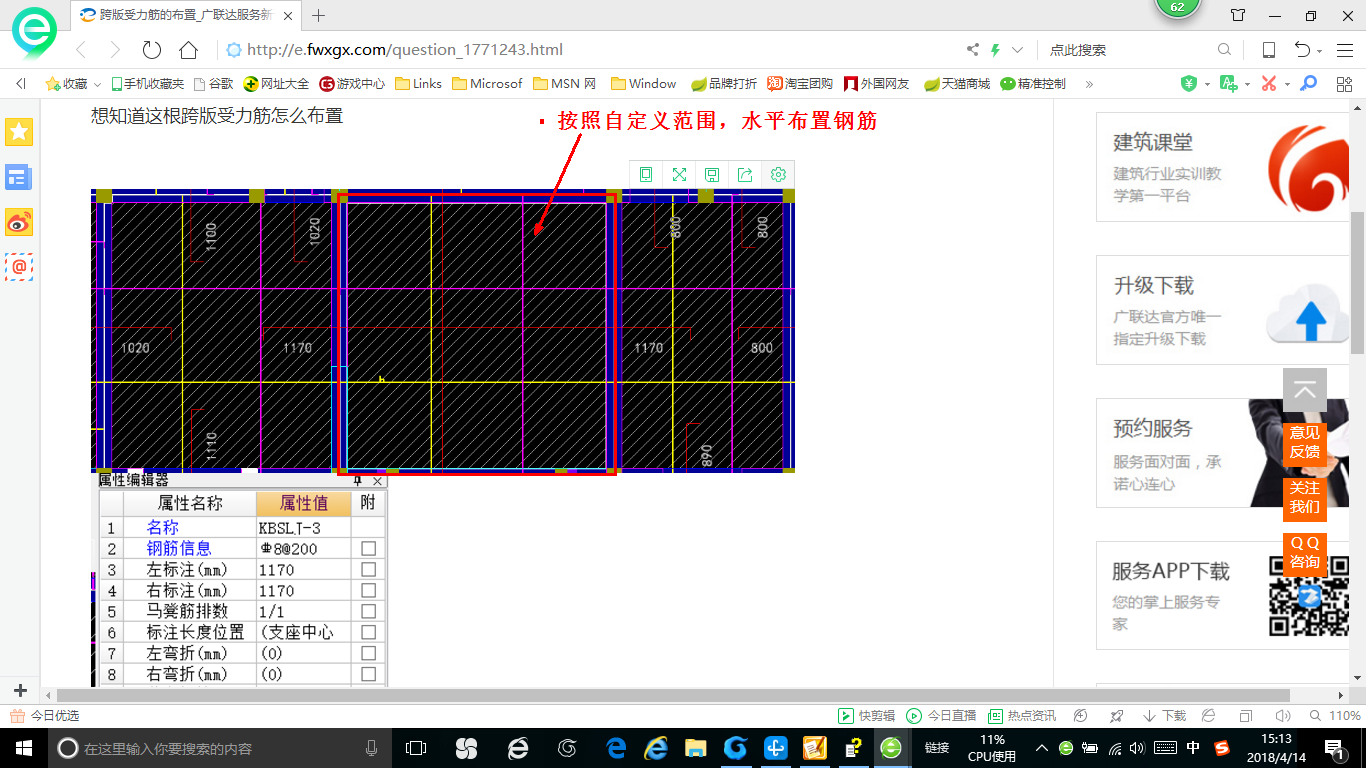Open Microsoft Edge from the taskbar
1366x768 pixels.
click(x=616, y=748)
